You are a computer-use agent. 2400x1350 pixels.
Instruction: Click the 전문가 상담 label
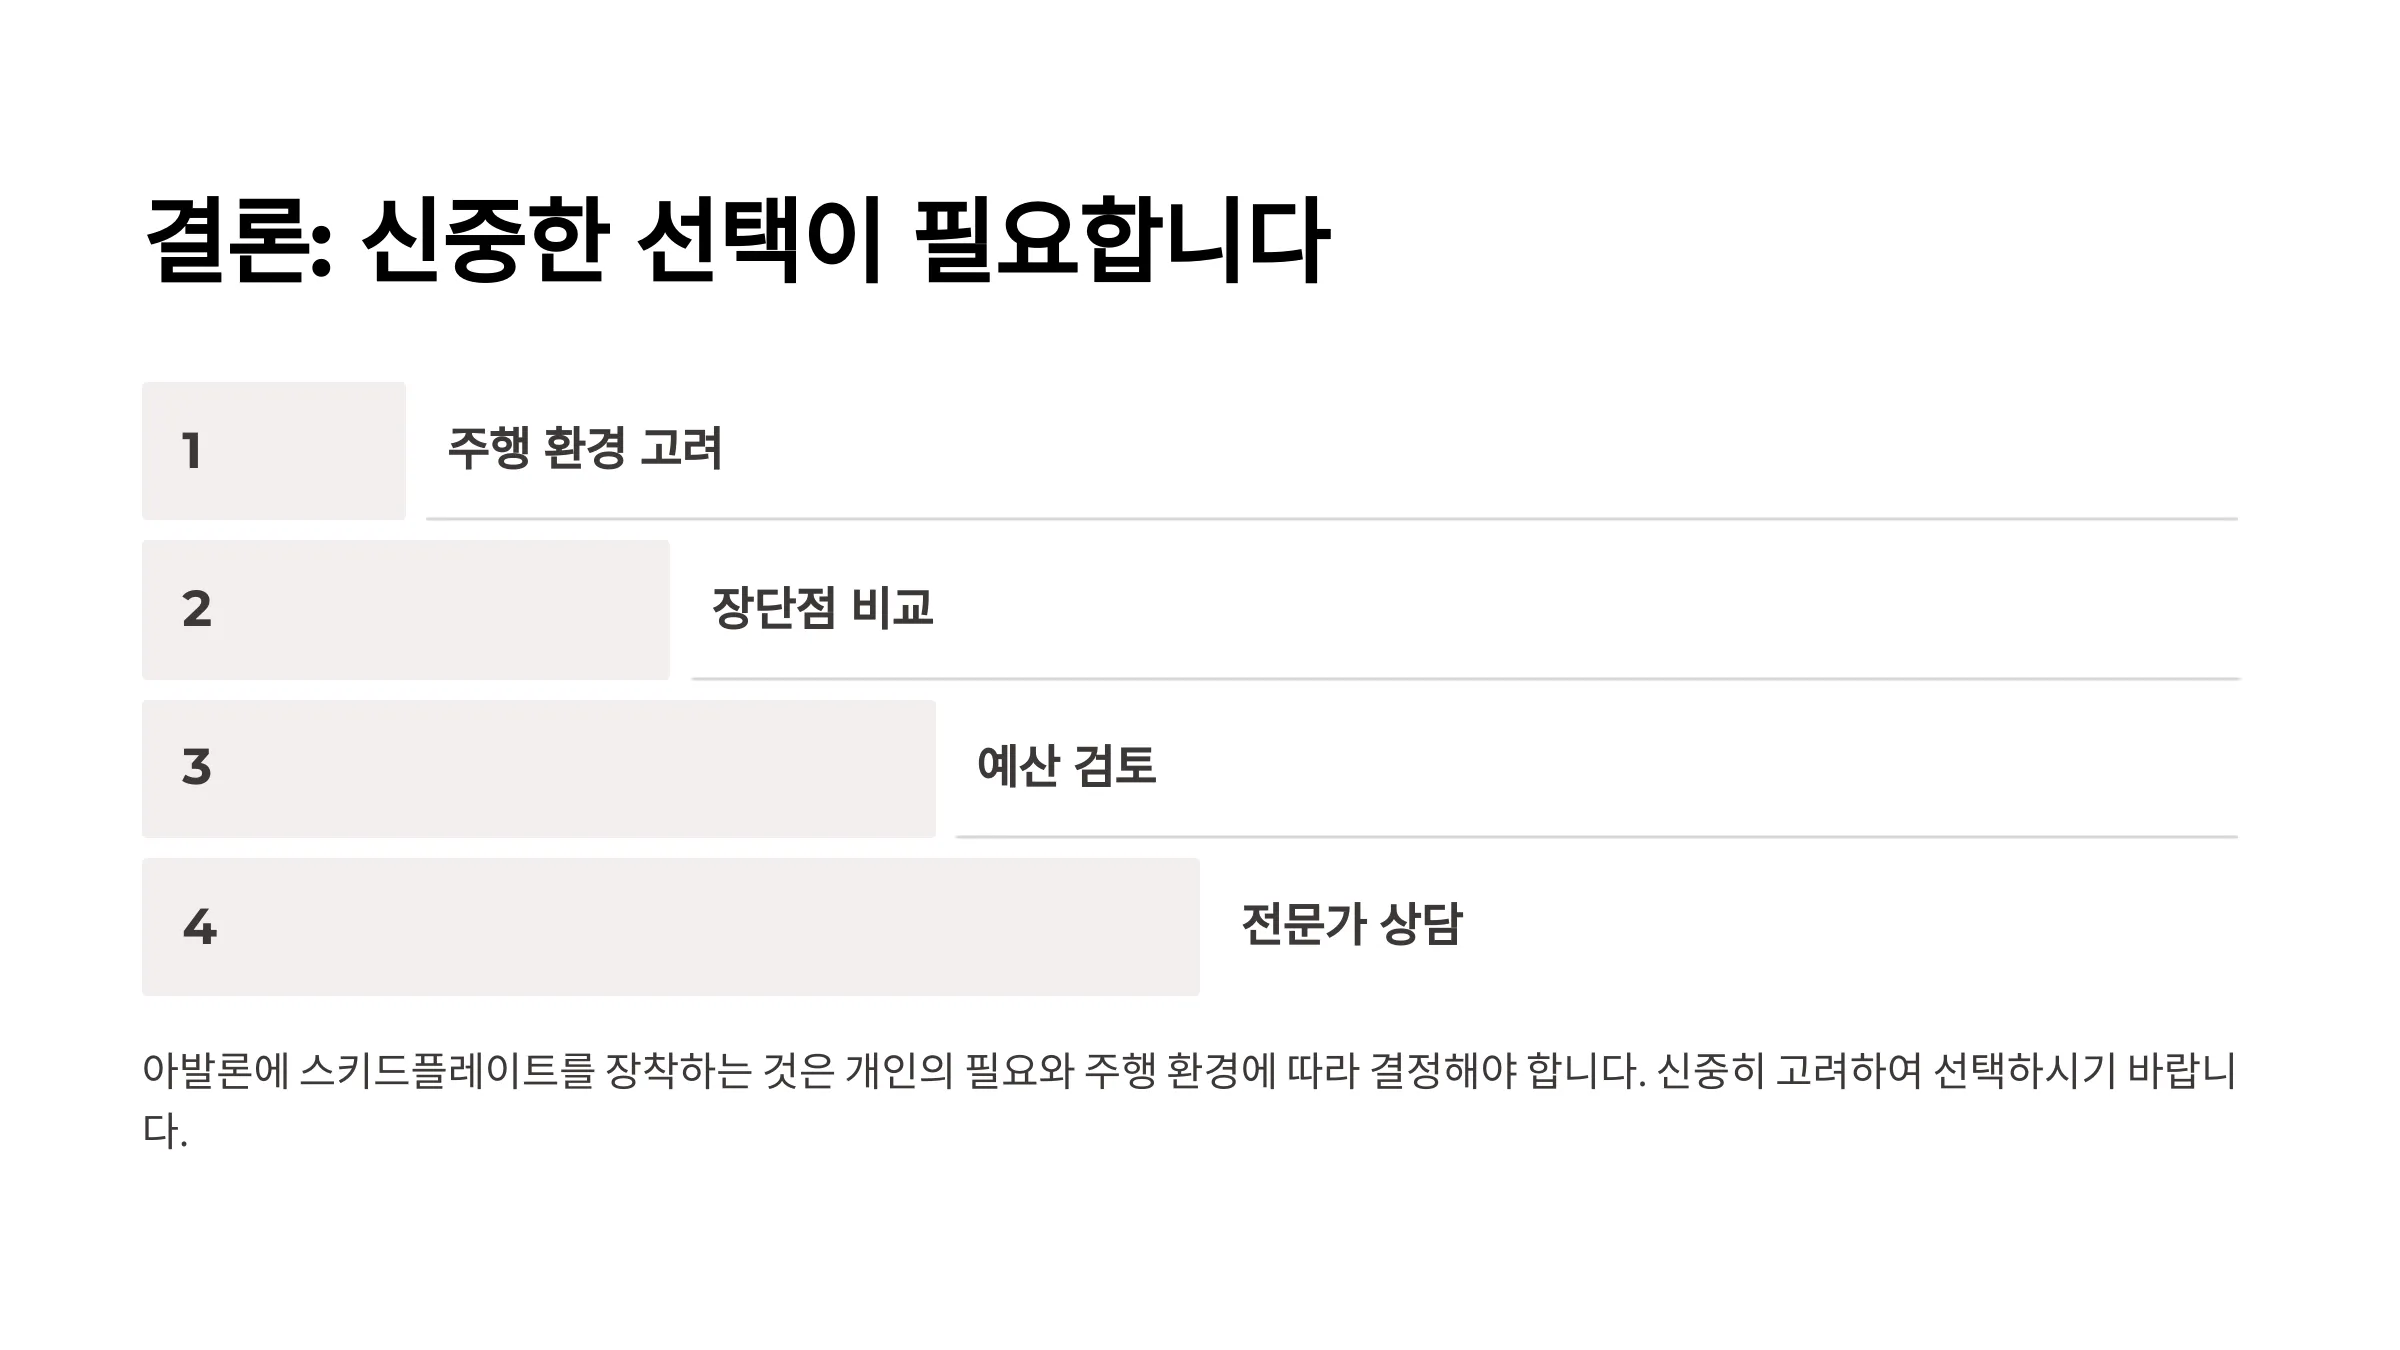[1352, 924]
